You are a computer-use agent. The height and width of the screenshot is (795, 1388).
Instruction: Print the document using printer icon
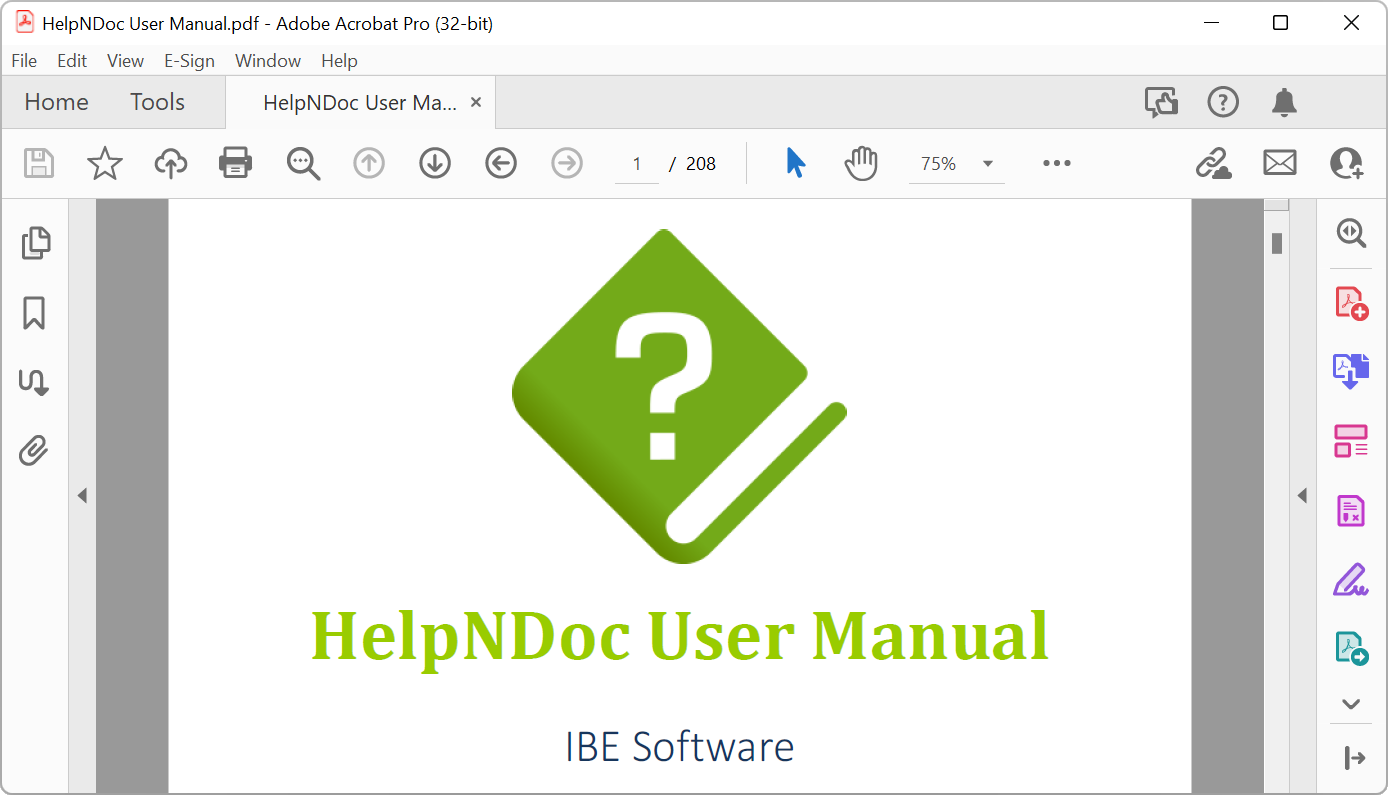236,163
